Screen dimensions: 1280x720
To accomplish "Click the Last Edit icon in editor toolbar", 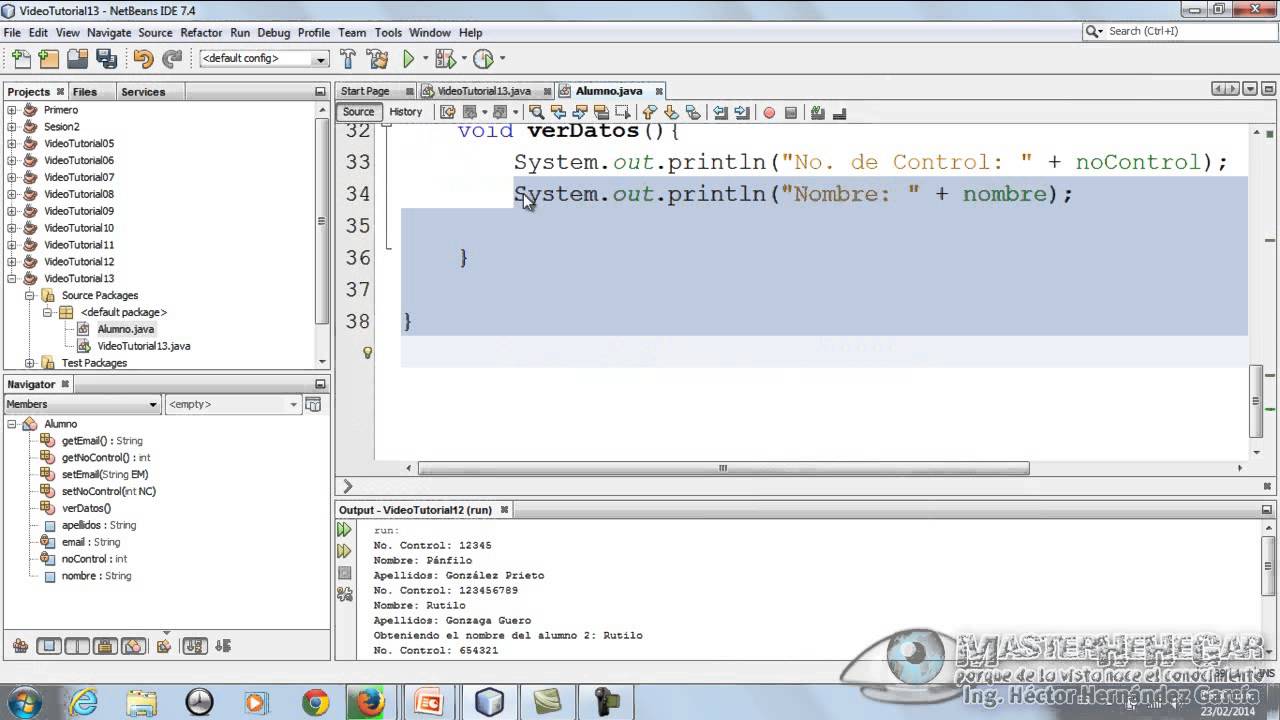I will (x=447, y=112).
